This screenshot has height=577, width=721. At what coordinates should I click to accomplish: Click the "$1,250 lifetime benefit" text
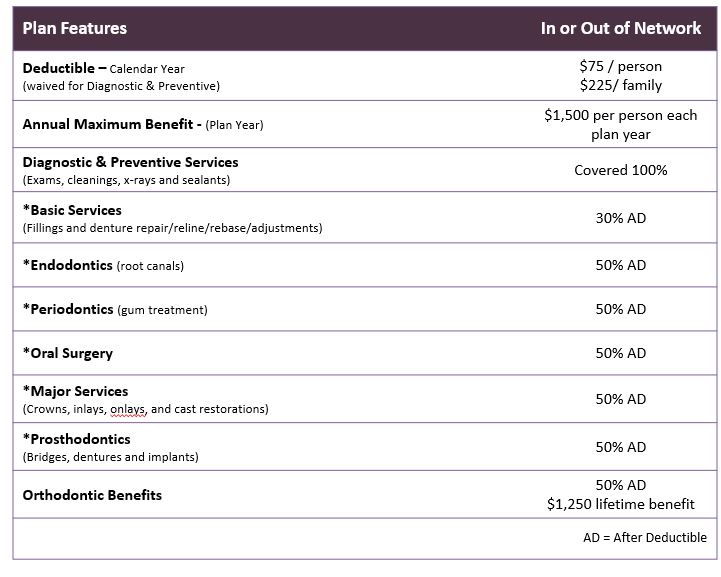pos(620,504)
